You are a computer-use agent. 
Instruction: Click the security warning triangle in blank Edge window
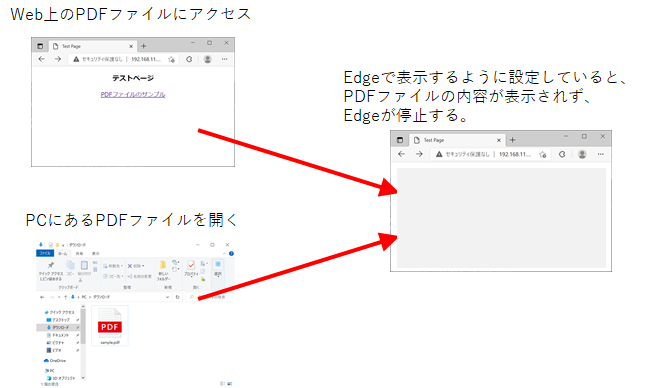coord(439,154)
